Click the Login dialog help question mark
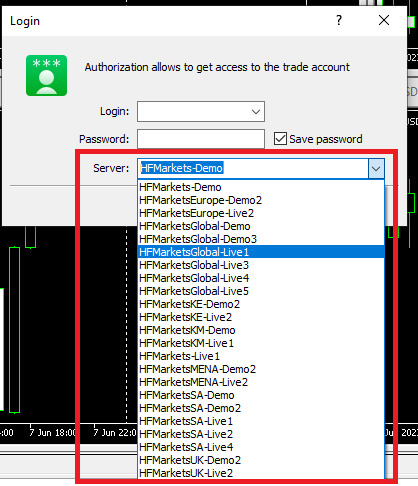The width and height of the screenshot is (418, 486). pyautogui.click(x=339, y=20)
